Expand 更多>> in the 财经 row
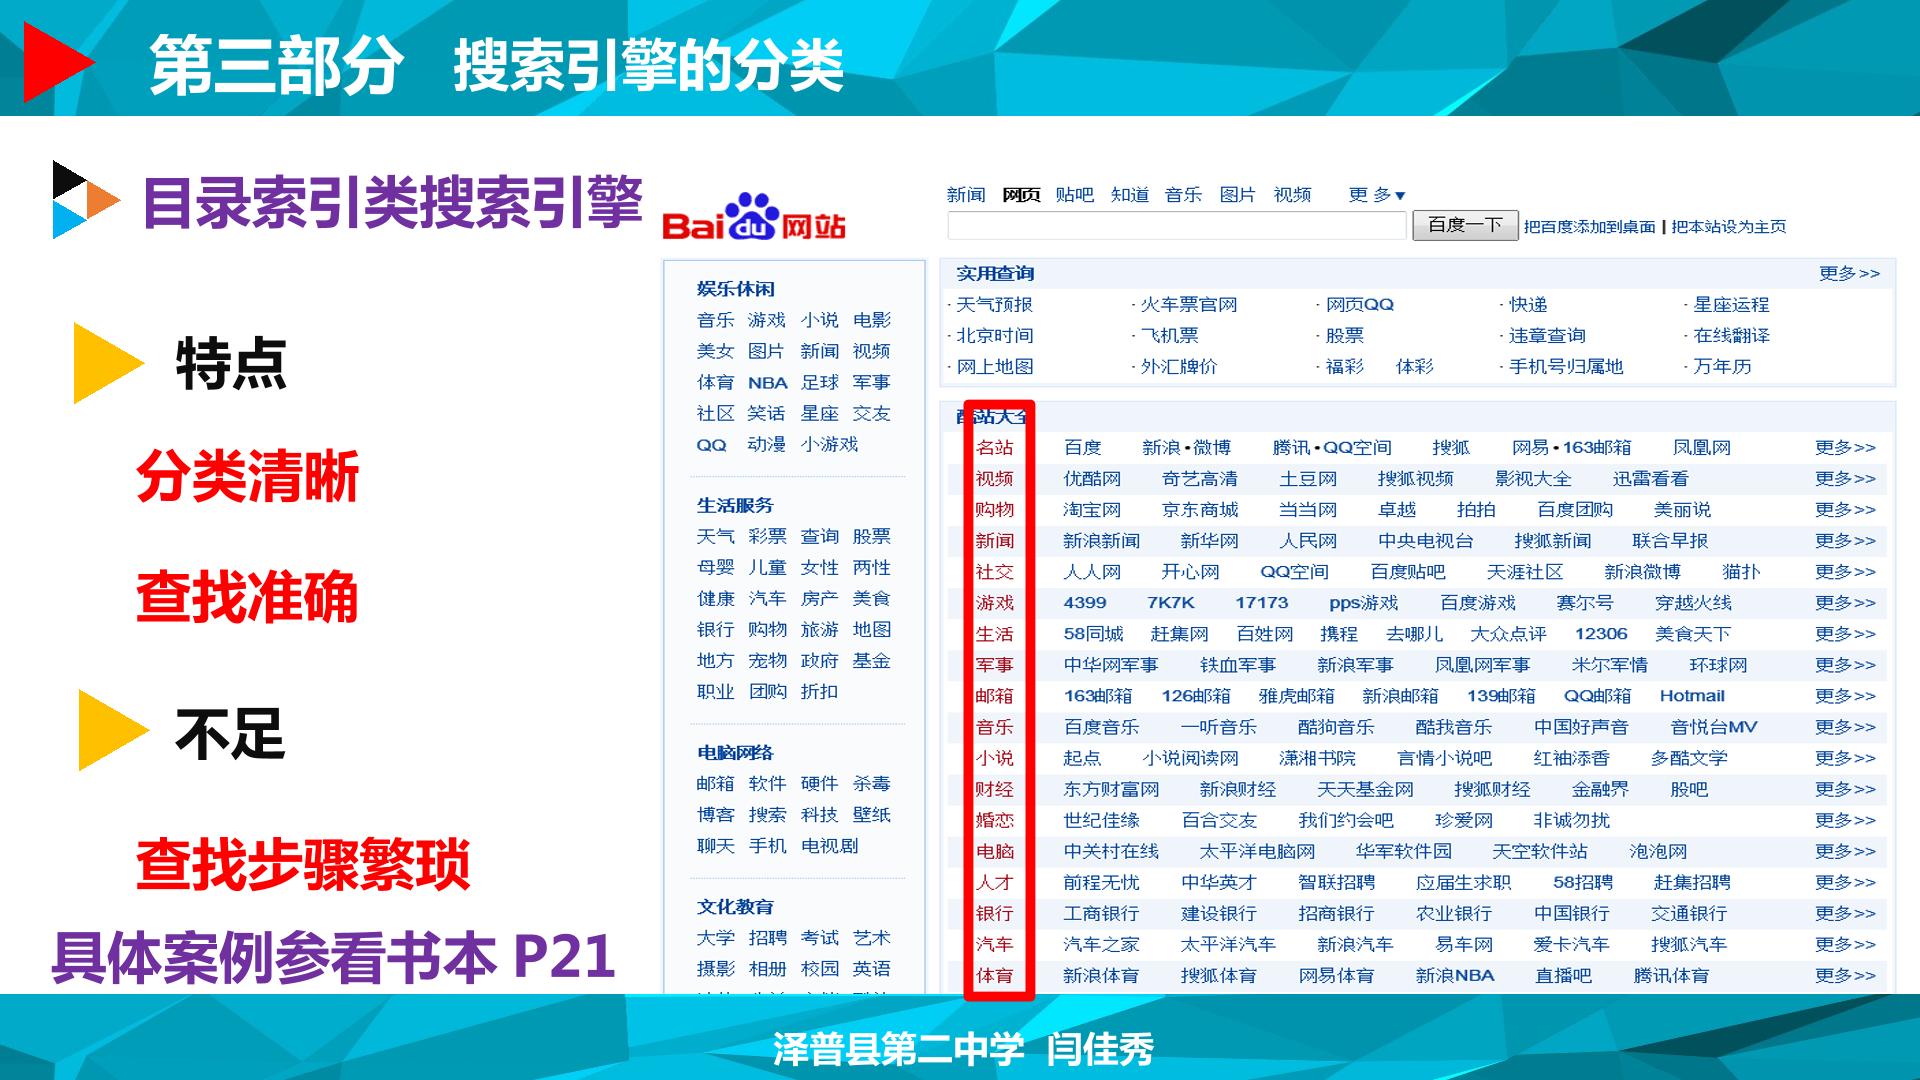Viewport: 1920px width, 1080px height. [1845, 789]
